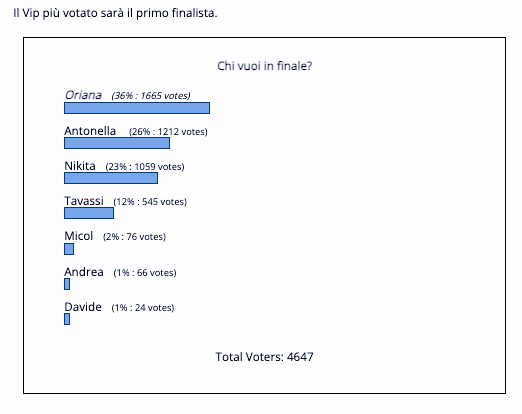Click the 1665 votes count for Oriana
This screenshot has width=522, height=414.
tap(164, 96)
